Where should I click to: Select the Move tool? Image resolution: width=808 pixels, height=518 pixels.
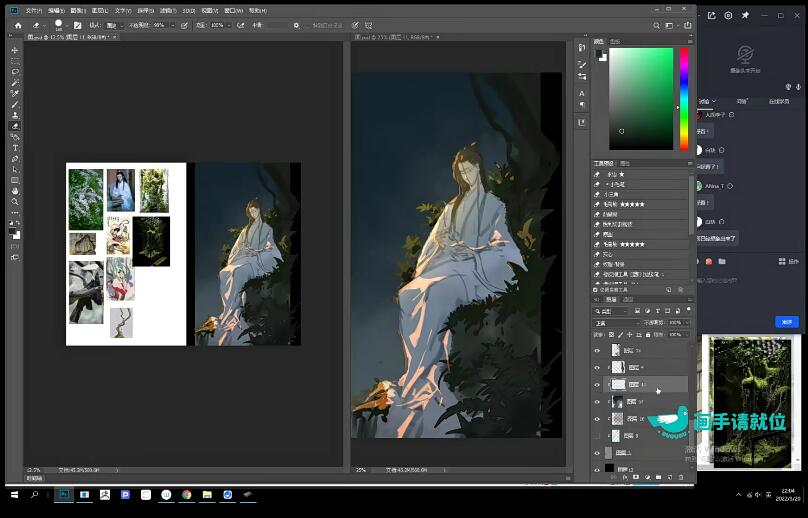click(x=14, y=50)
